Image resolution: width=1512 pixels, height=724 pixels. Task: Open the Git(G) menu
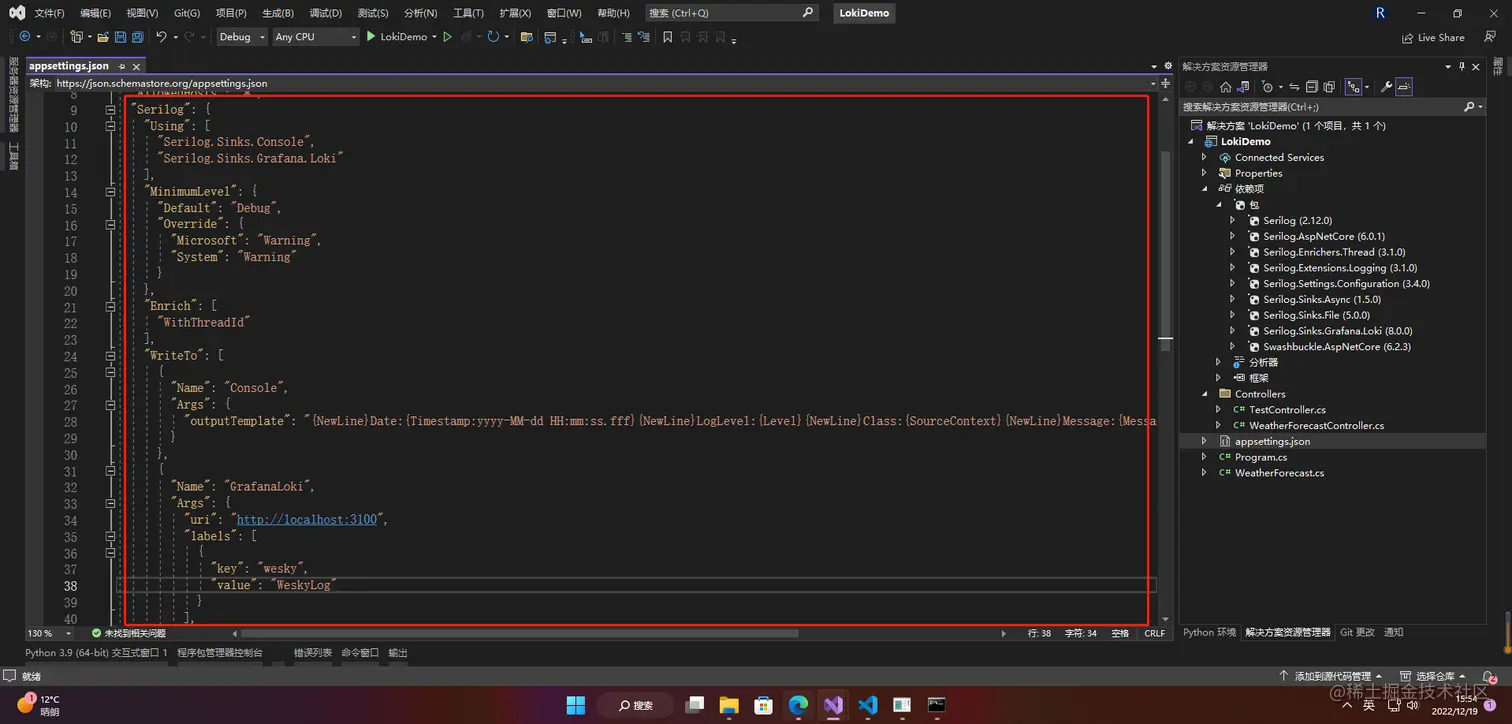pos(187,13)
